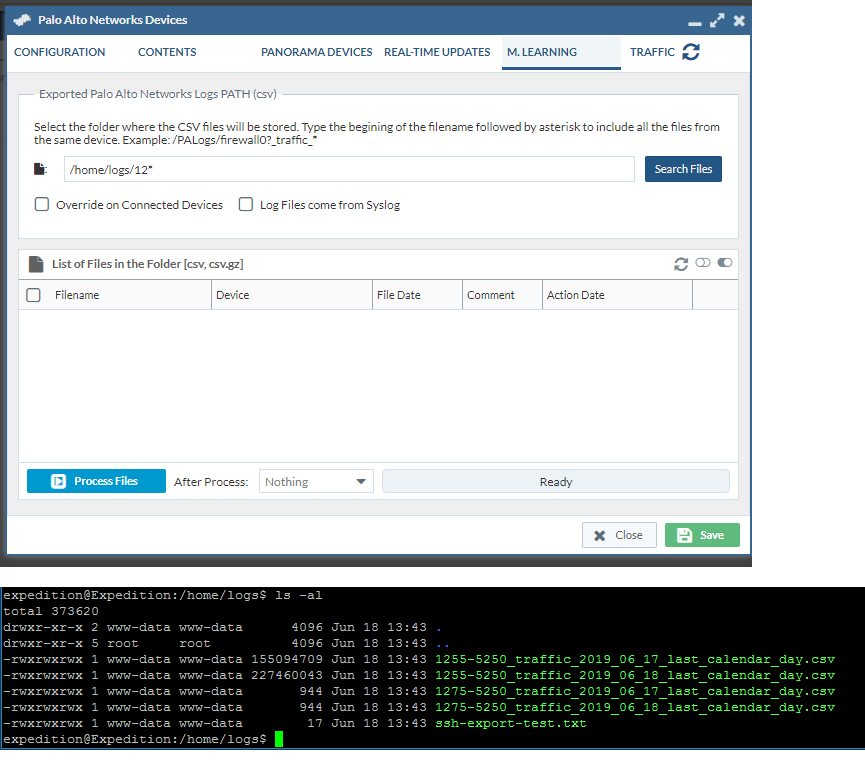Screen dimensions: 865x764
Task: Select all files using the header checkbox
Action: tap(33, 295)
